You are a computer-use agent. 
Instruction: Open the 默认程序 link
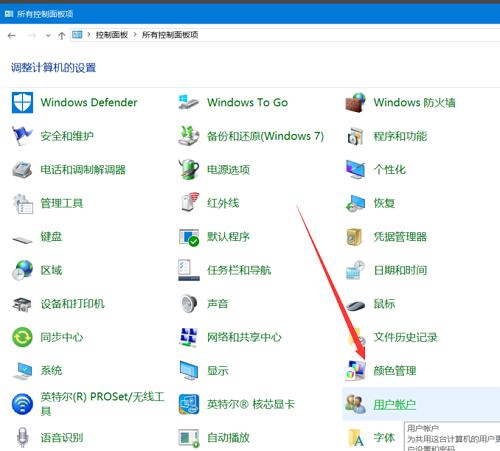tap(228, 237)
